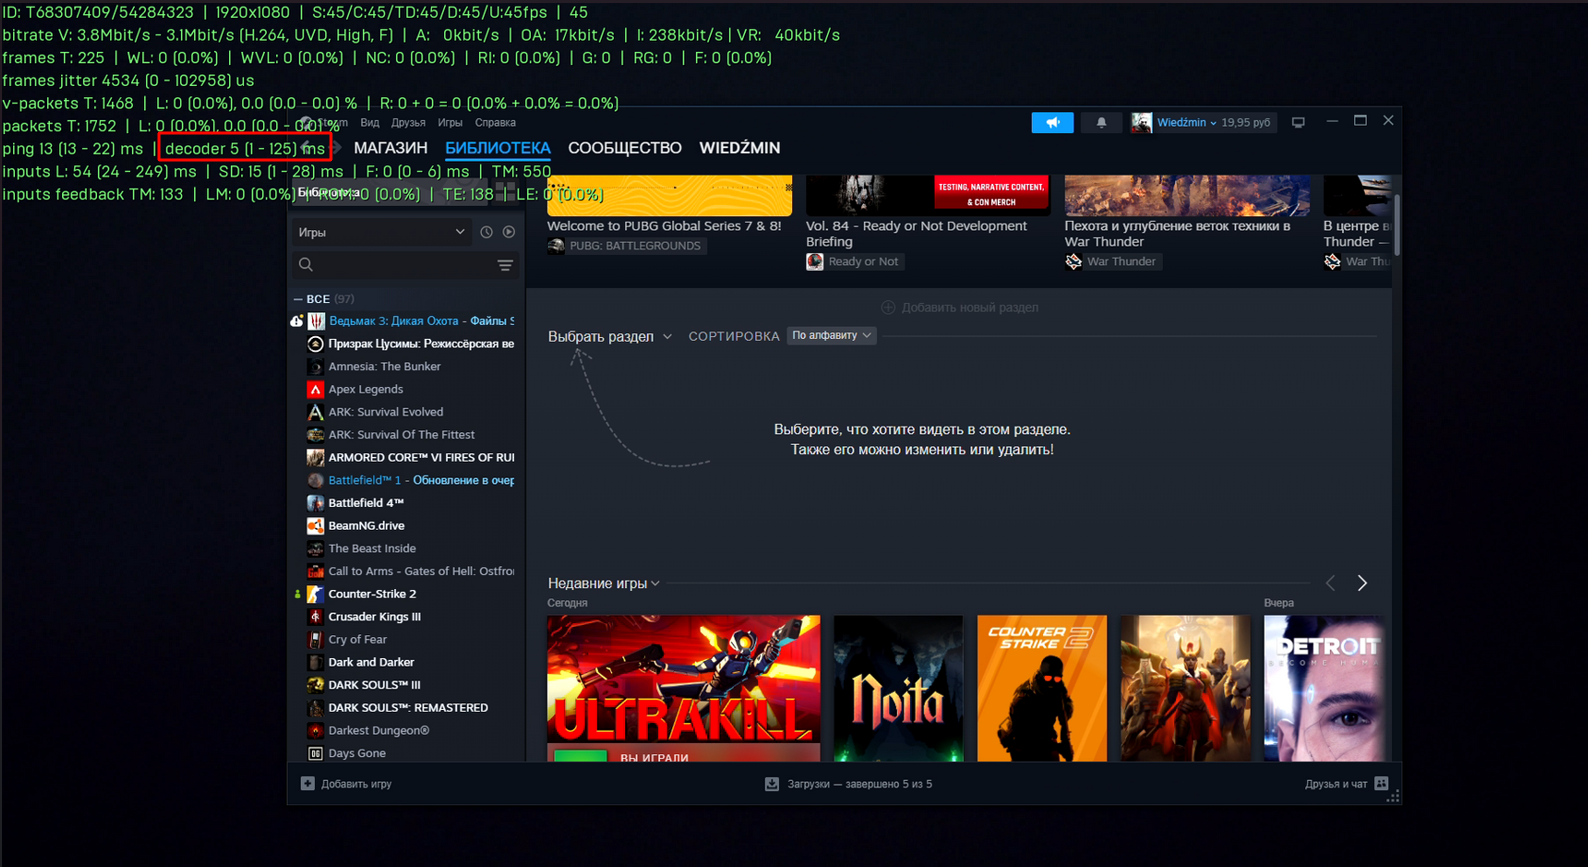Image resolution: width=1588 pixels, height=867 pixels.
Task: Open the WIEDŹMIN profile tab
Action: pyautogui.click(x=739, y=148)
